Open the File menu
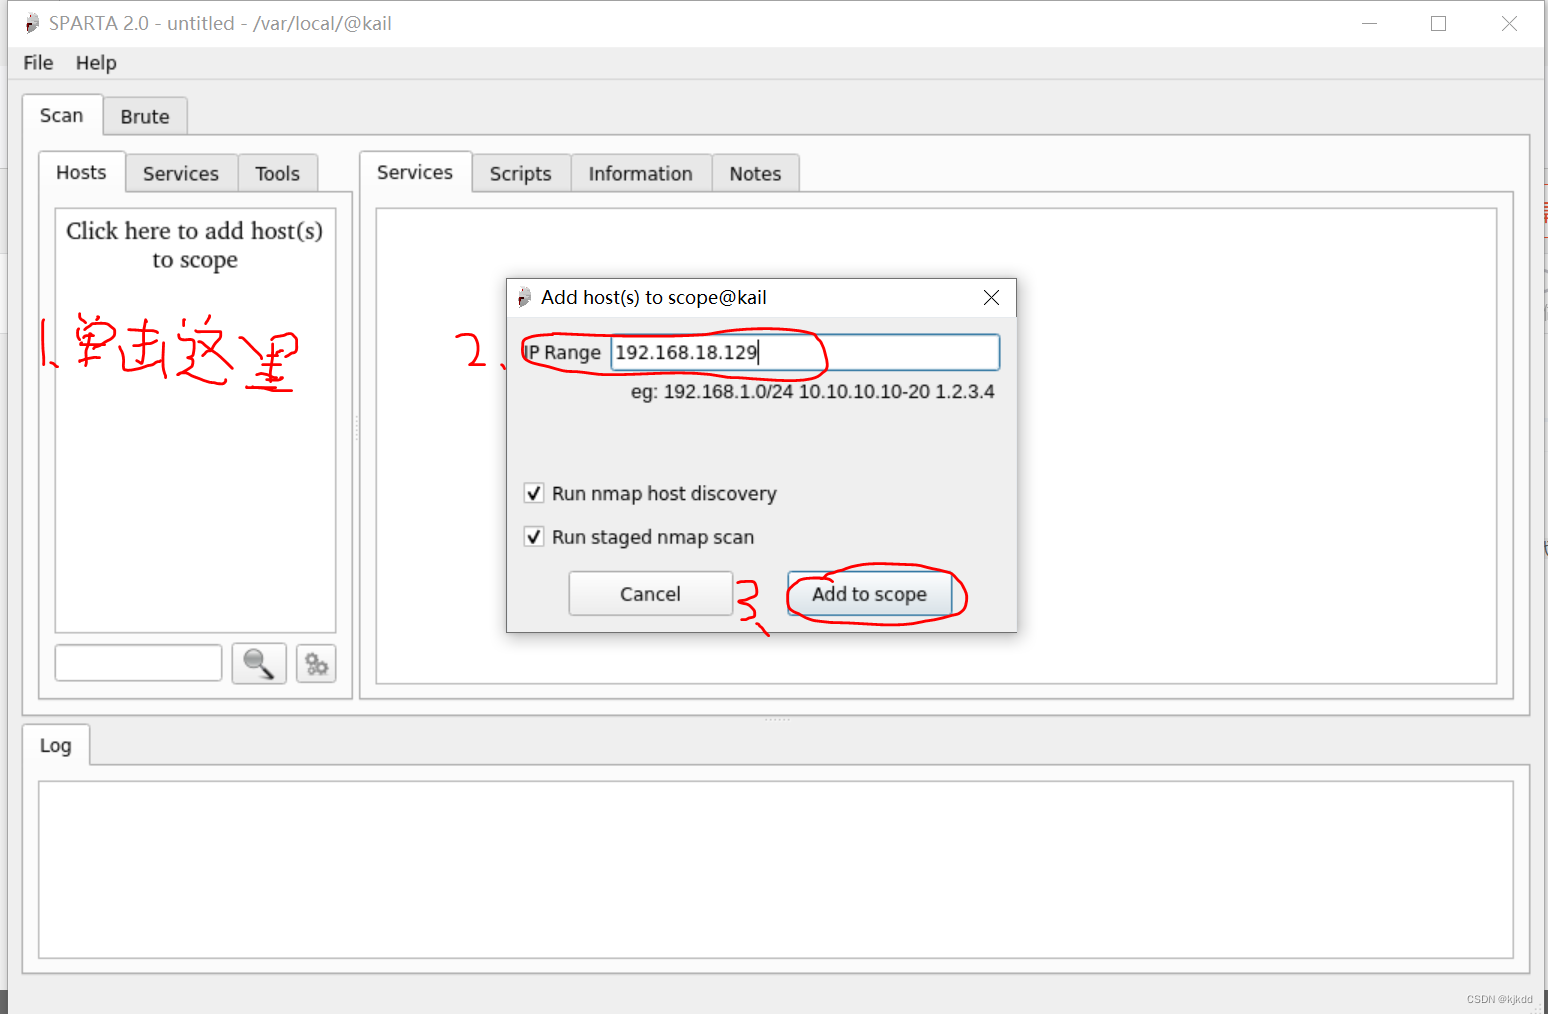Screen dimensions: 1548x1014 point(38,62)
